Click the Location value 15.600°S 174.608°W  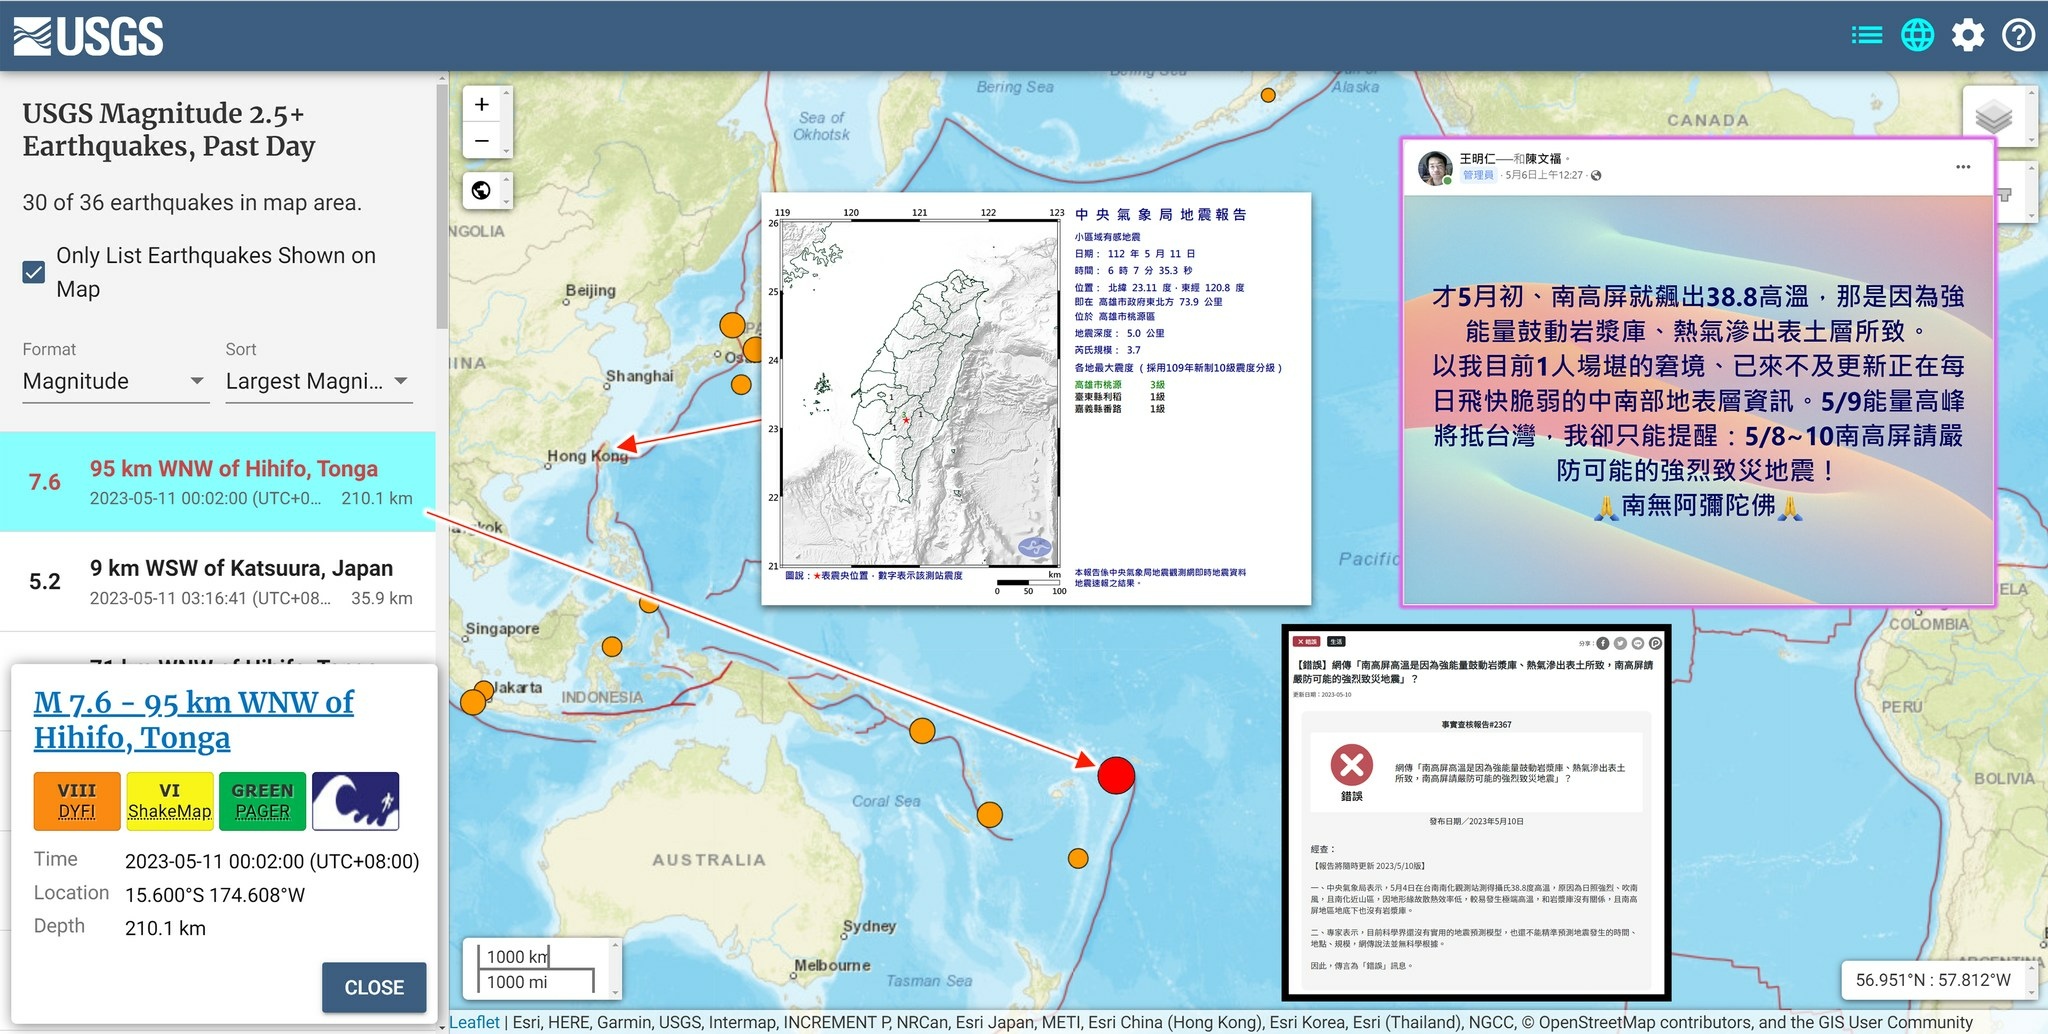pos(215,895)
